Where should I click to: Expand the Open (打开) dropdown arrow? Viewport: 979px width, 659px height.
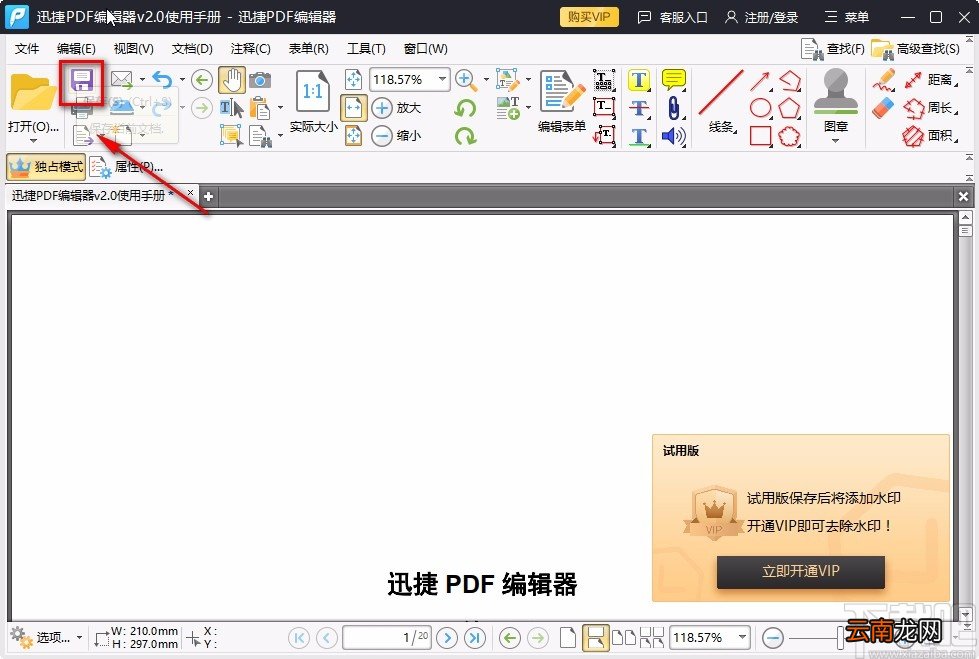[x=33, y=141]
